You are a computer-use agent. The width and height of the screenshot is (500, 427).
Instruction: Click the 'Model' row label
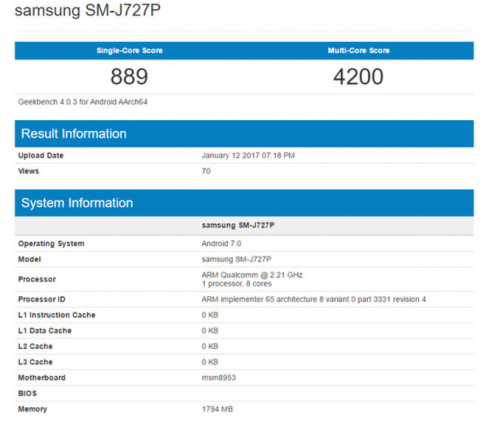tap(29, 259)
